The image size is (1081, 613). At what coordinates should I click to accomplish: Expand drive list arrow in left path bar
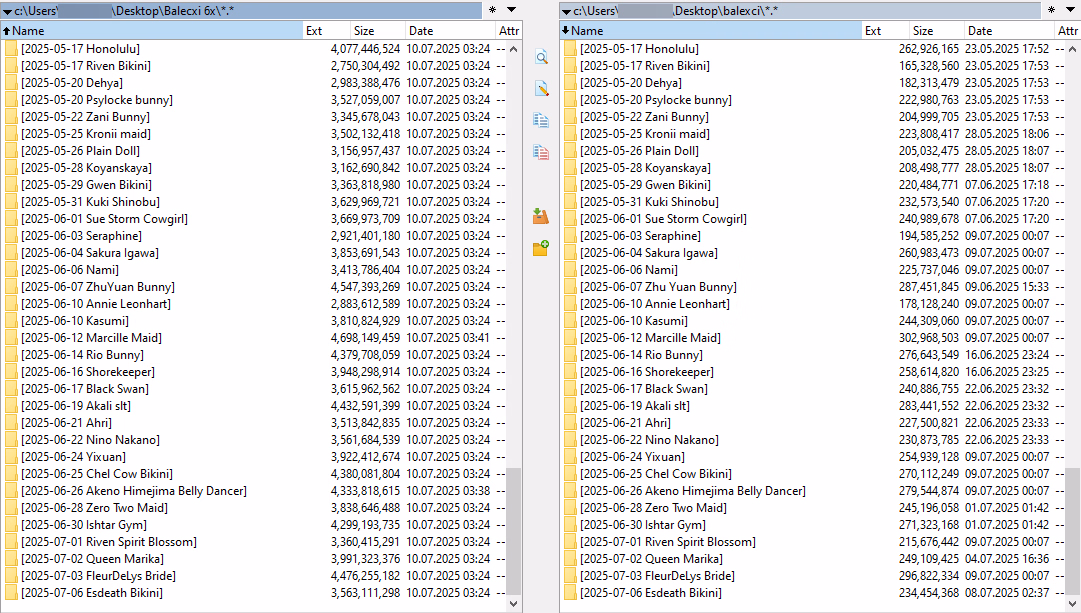7,11
